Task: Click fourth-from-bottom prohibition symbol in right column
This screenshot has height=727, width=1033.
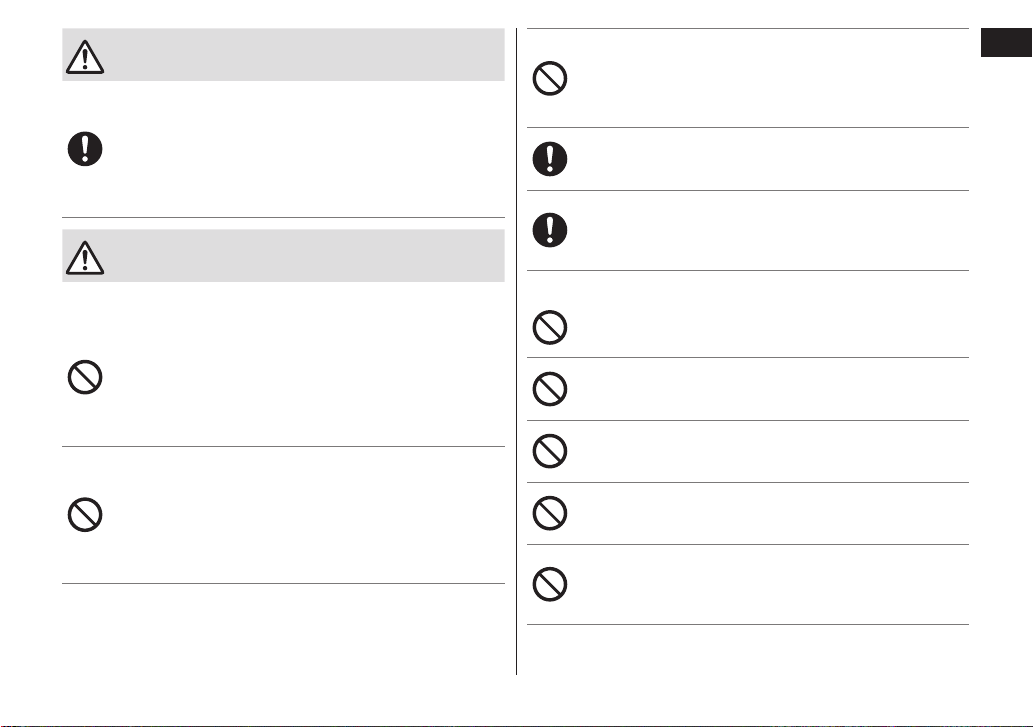Action: [x=550, y=389]
